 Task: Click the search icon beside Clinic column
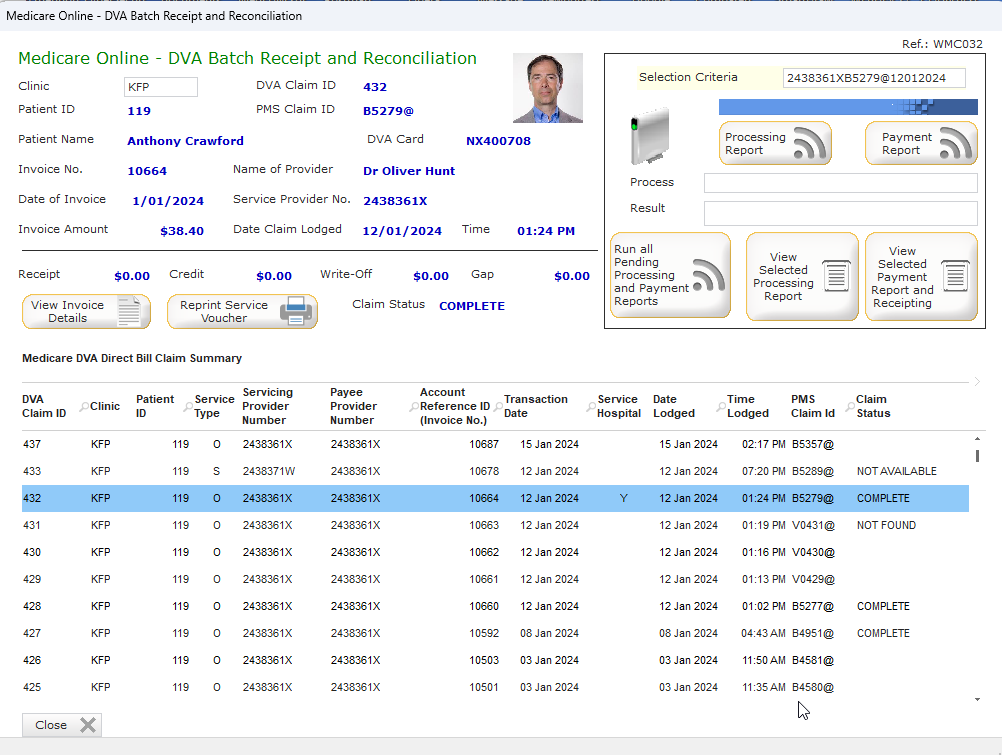click(x=84, y=407)
